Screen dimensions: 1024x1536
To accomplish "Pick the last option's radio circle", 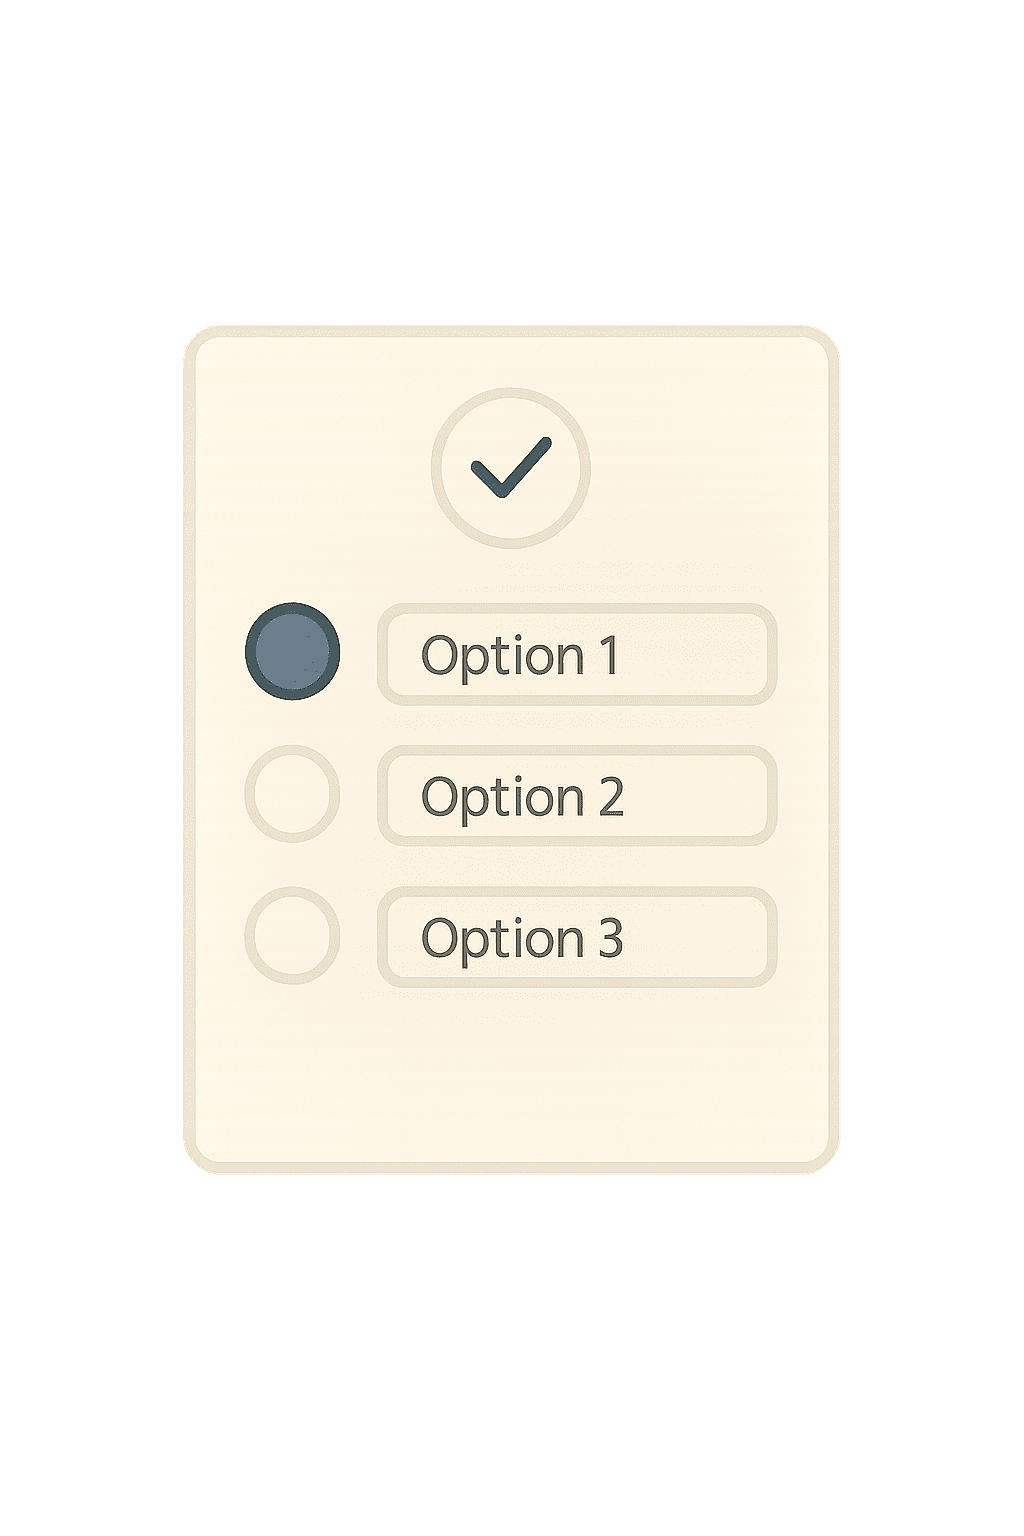I will pyautogui.click(x=293, y=936).
